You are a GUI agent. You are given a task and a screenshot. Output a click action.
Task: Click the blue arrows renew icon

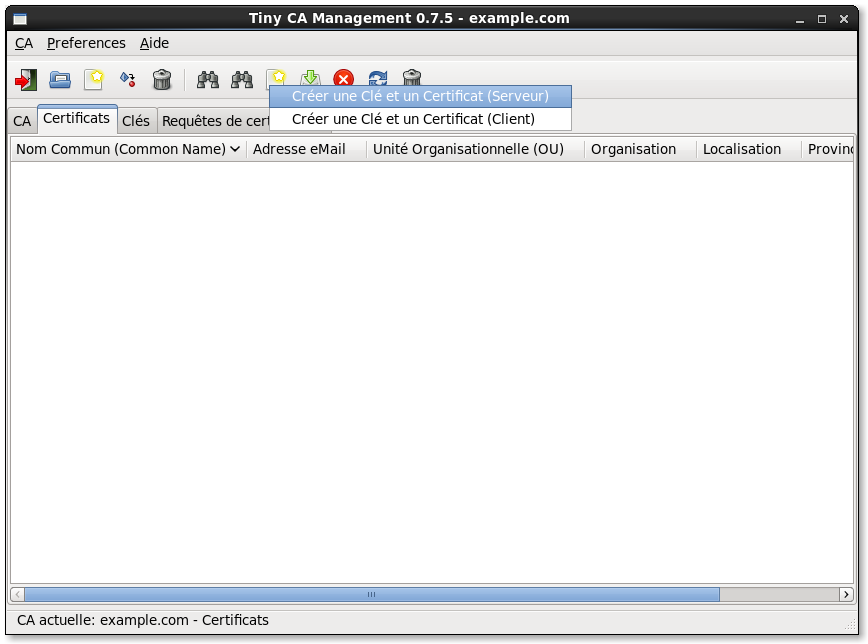pos(378,79)
